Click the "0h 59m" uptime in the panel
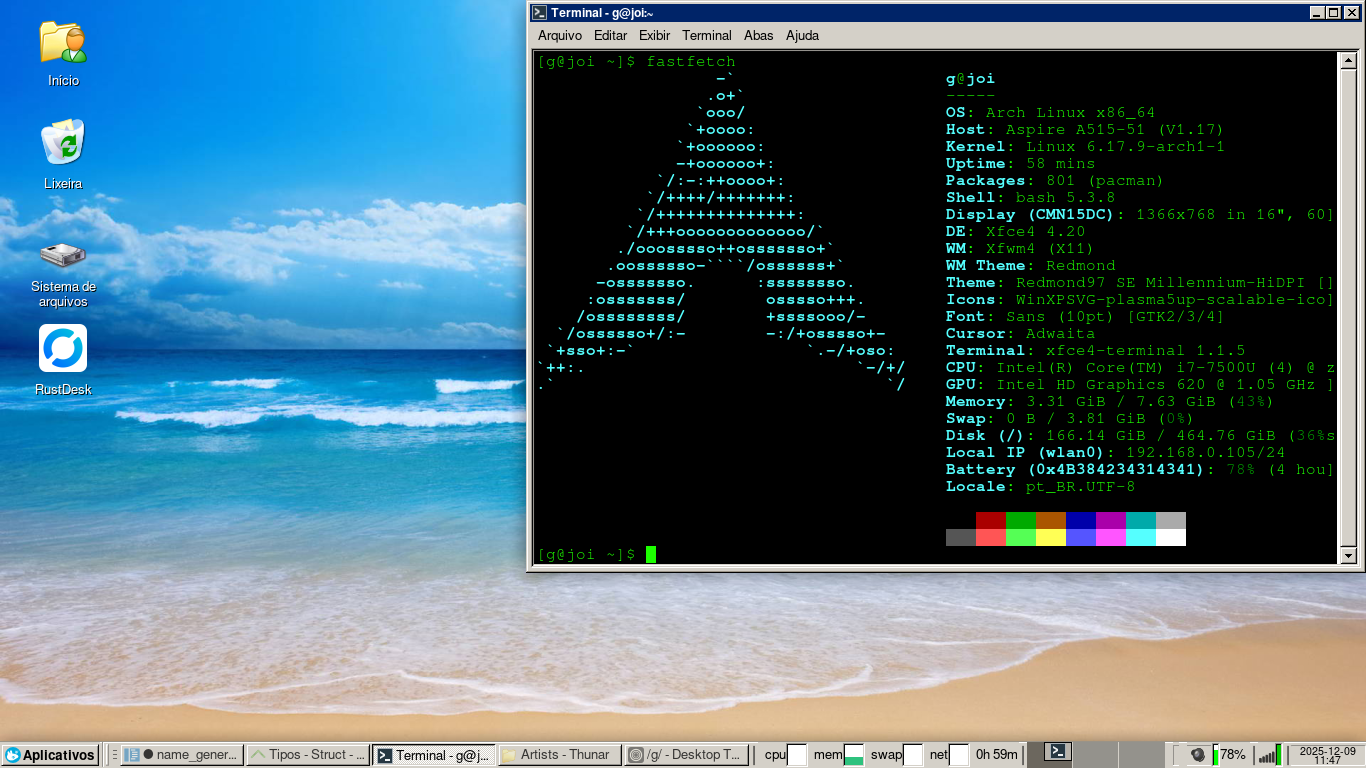Screen dimensions: 1366x768 997,755
